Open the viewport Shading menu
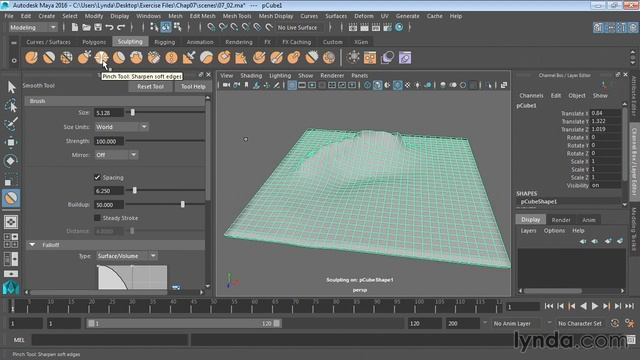This screenshot has height=360, width=640. click(x=251, y=76)
